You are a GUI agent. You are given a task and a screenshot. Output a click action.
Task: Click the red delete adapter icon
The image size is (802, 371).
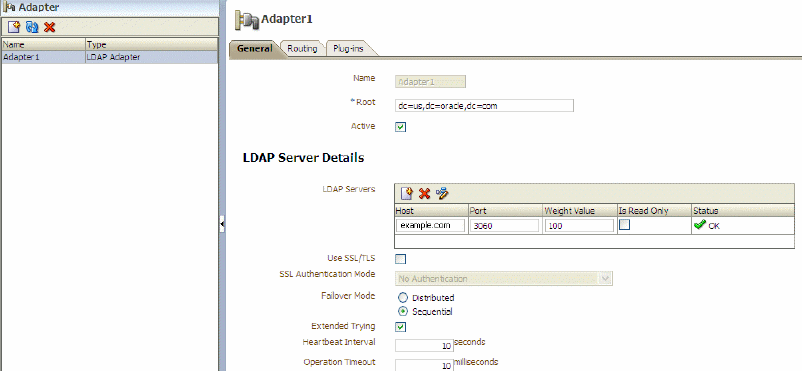click(x=50, y=27)
